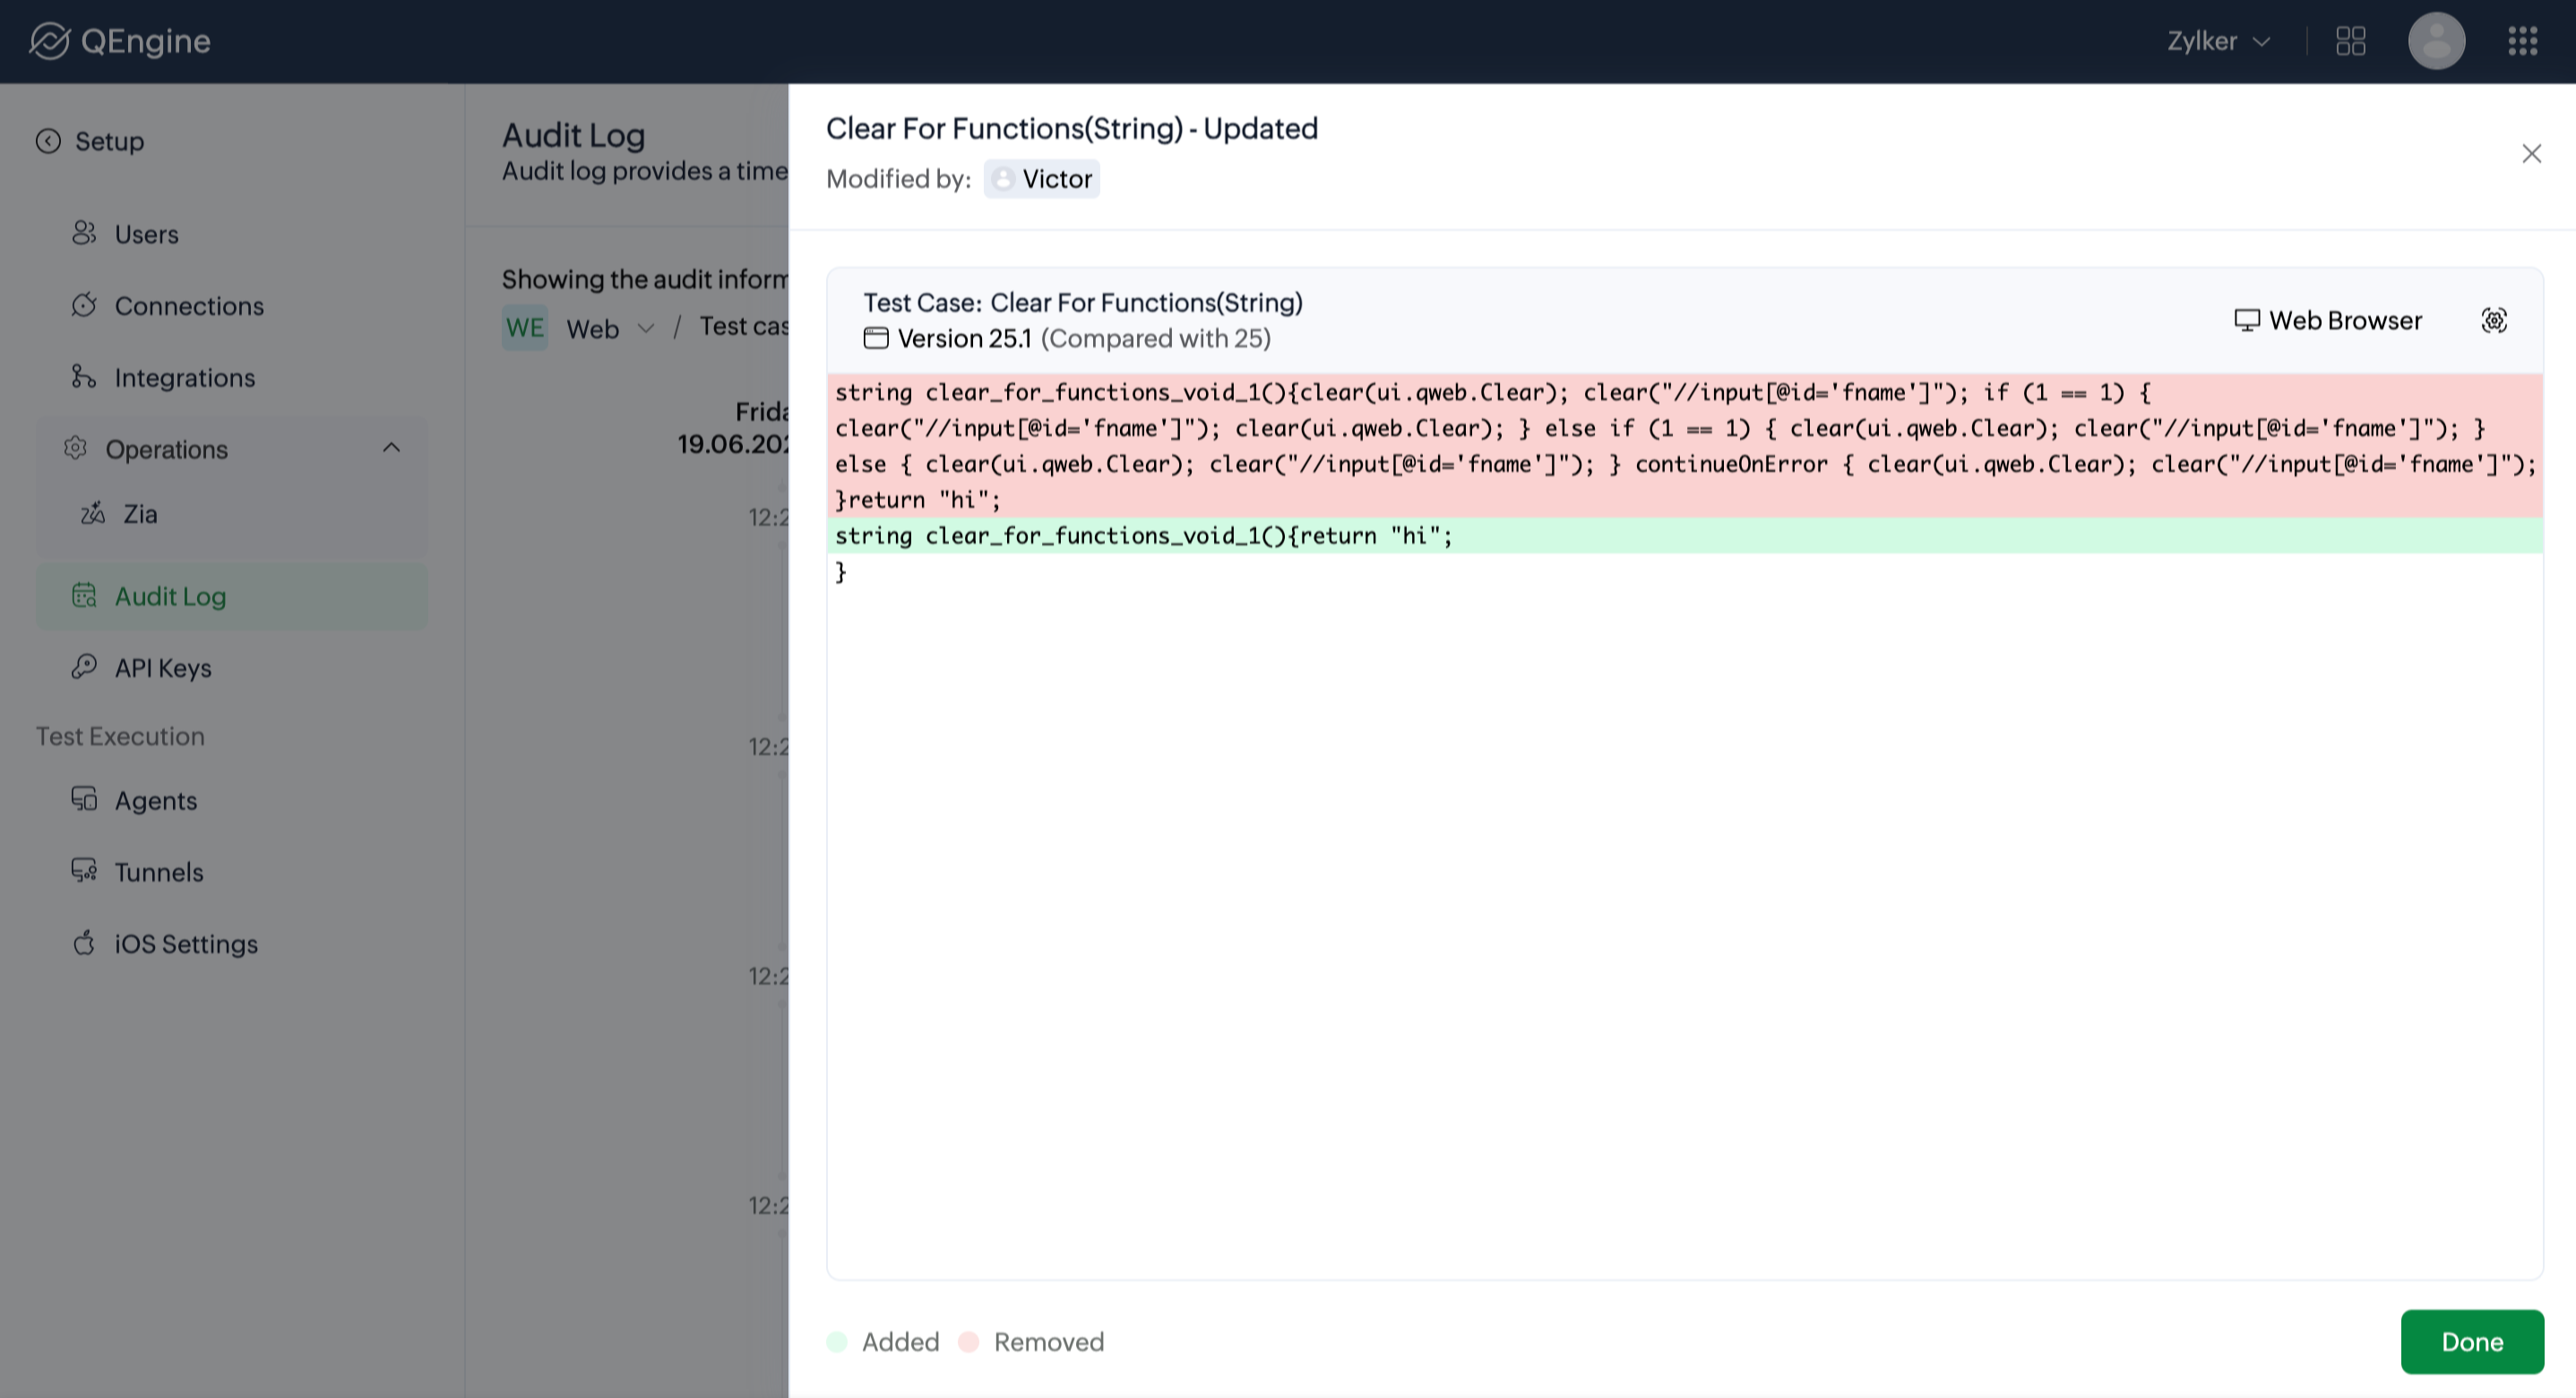This screenshot has height=1398, width=2576.
Task: Open the dashboard grid icon in header
Action: (x=2350, y=41)
